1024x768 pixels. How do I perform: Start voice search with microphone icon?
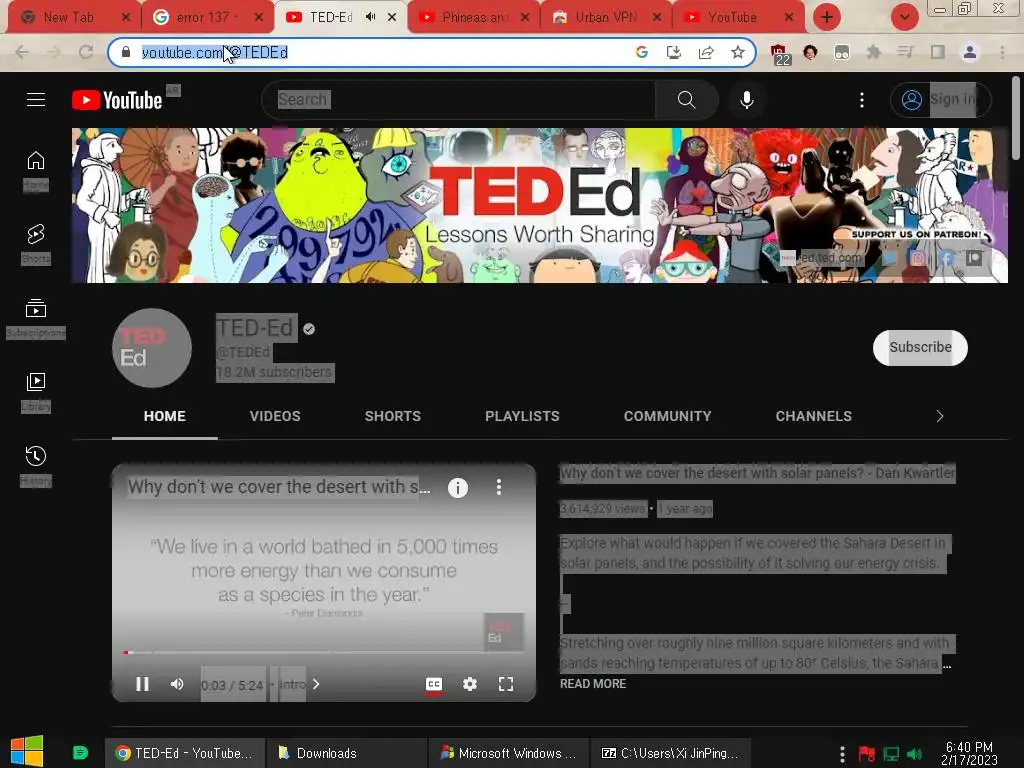(747, 99)
